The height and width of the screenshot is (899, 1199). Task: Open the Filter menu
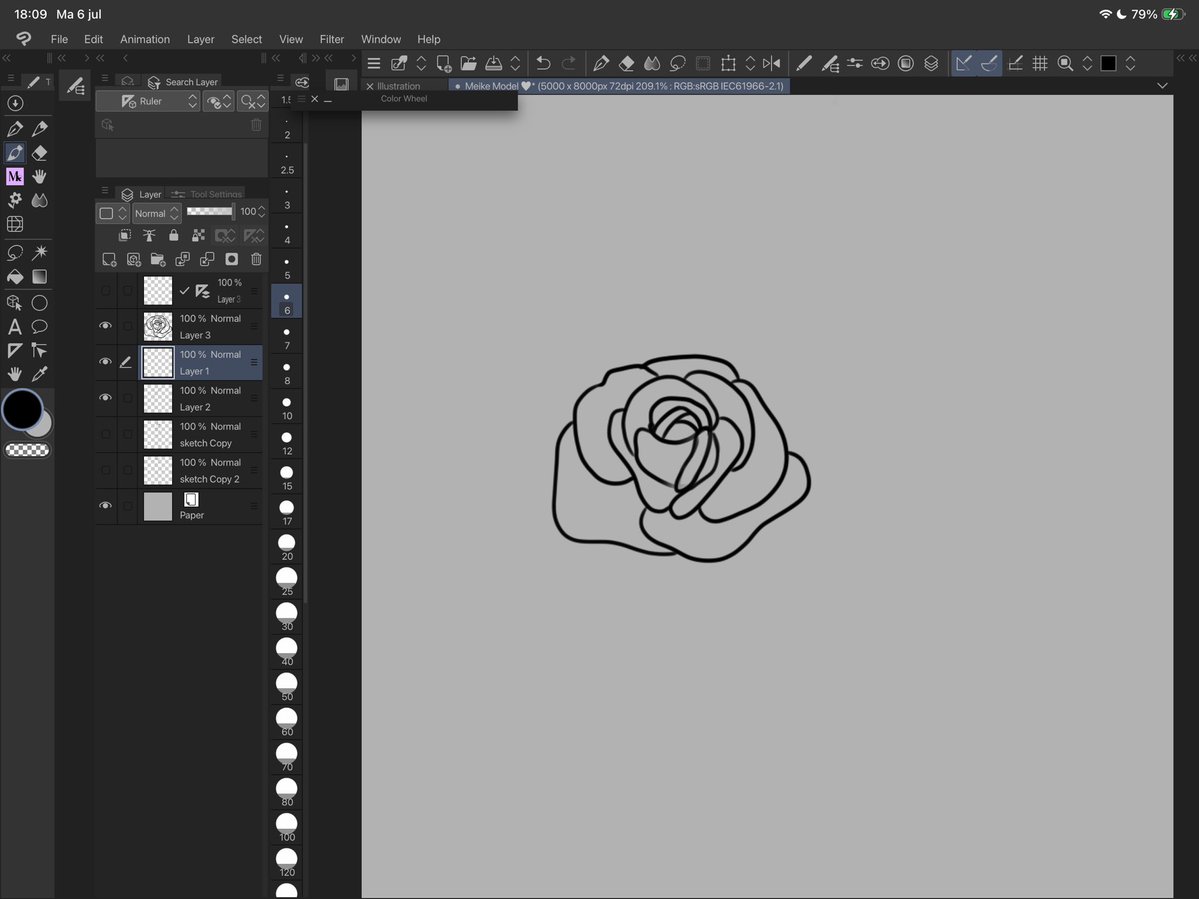[x=332, y=39]
